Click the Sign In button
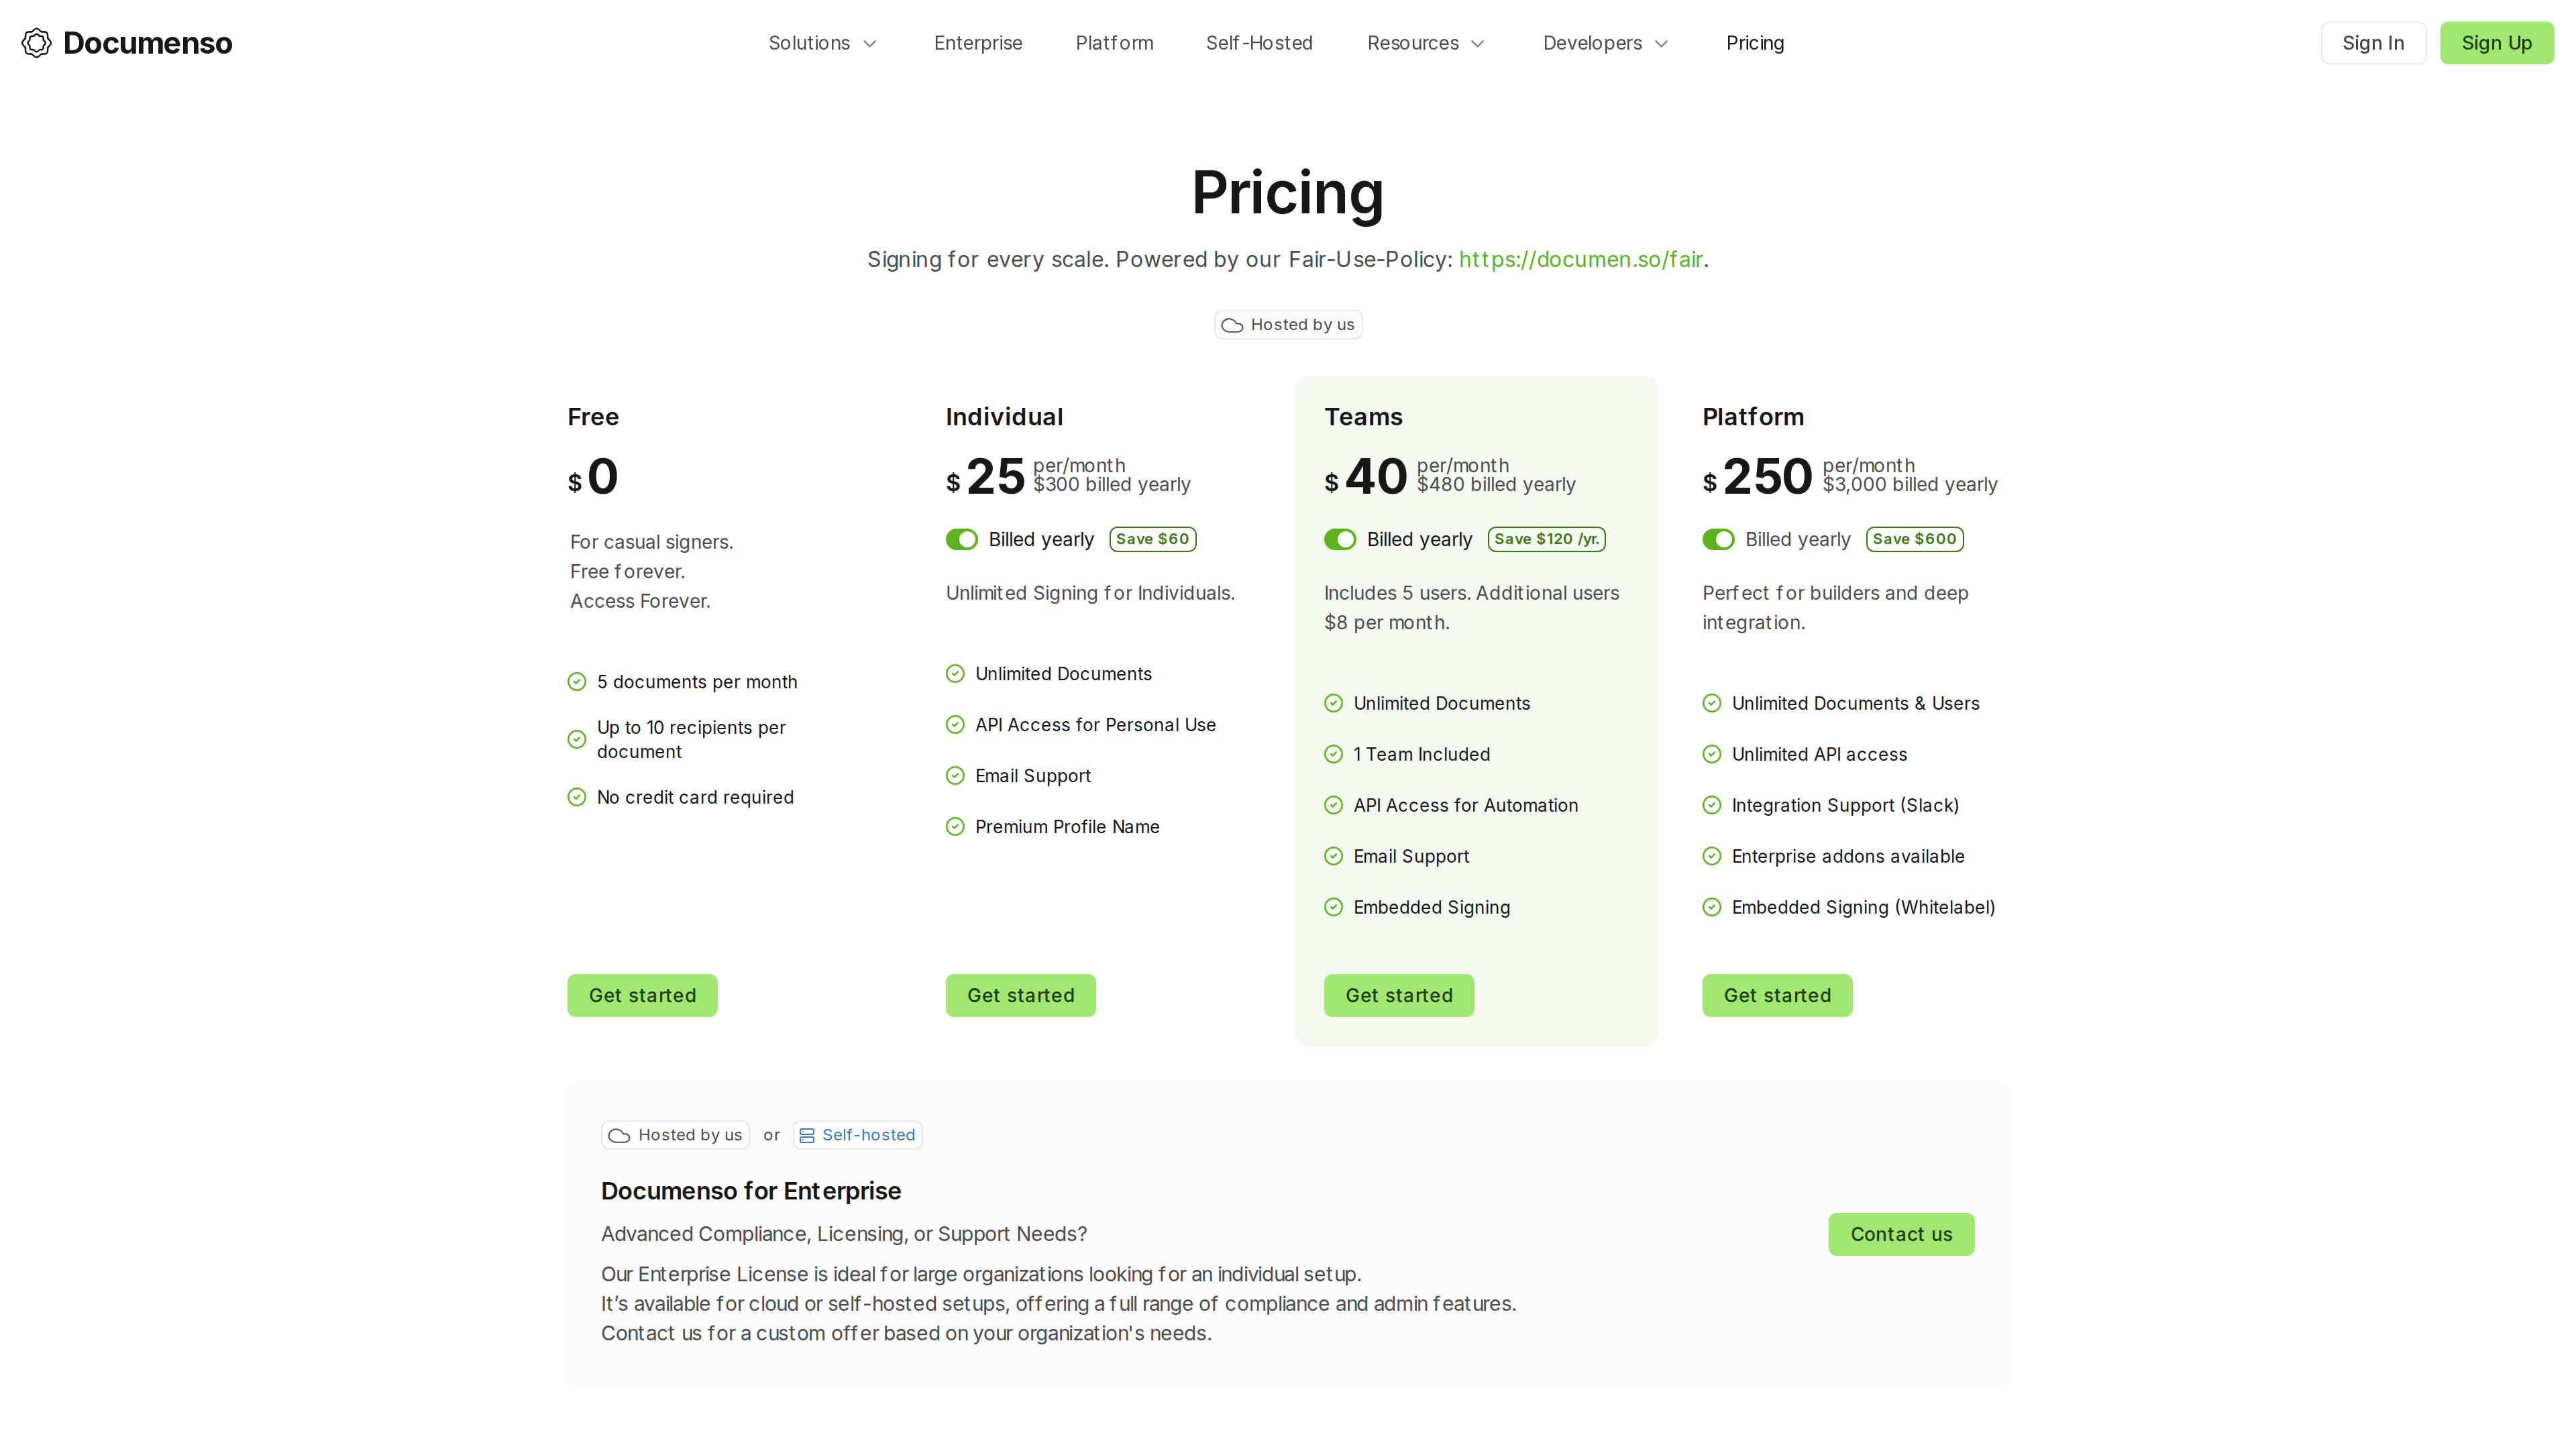The height and width of the screenshot is (1449, 2576). coord(2373,43)
